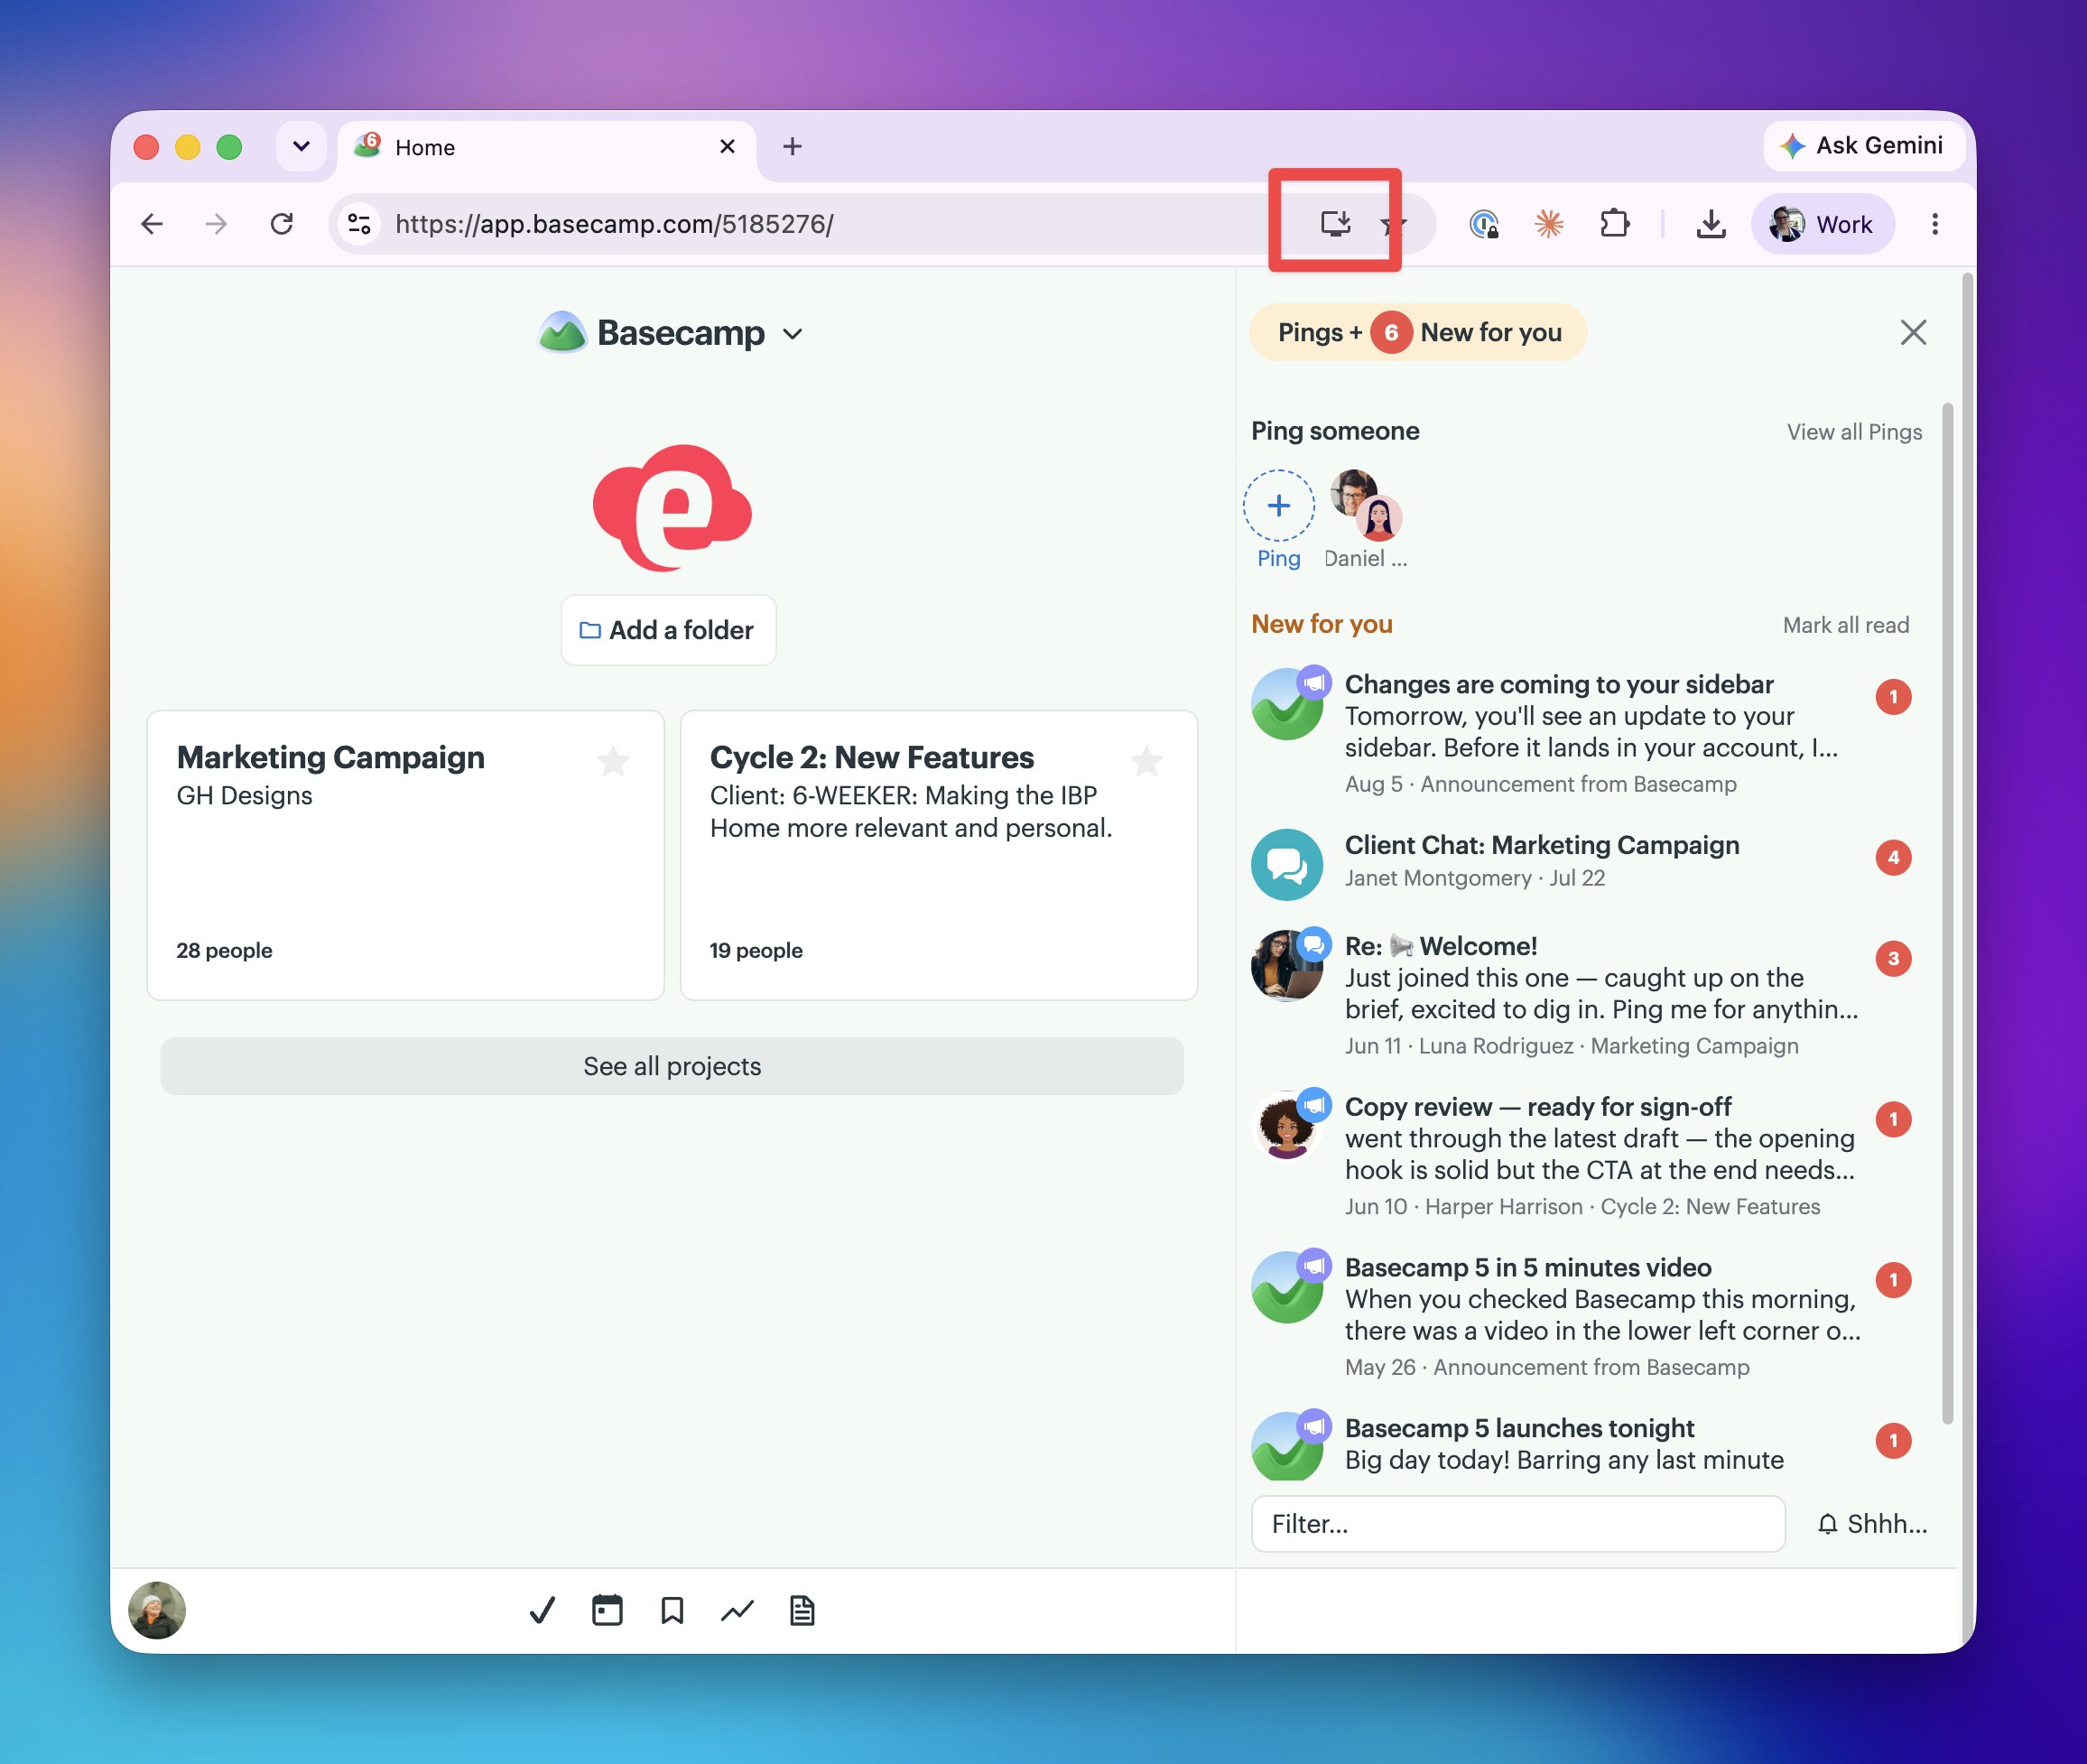Click the "Ping someone" heading
Image resolution: width=2087 pixels, height=1764 pixels.
(x=1335, y=431)
